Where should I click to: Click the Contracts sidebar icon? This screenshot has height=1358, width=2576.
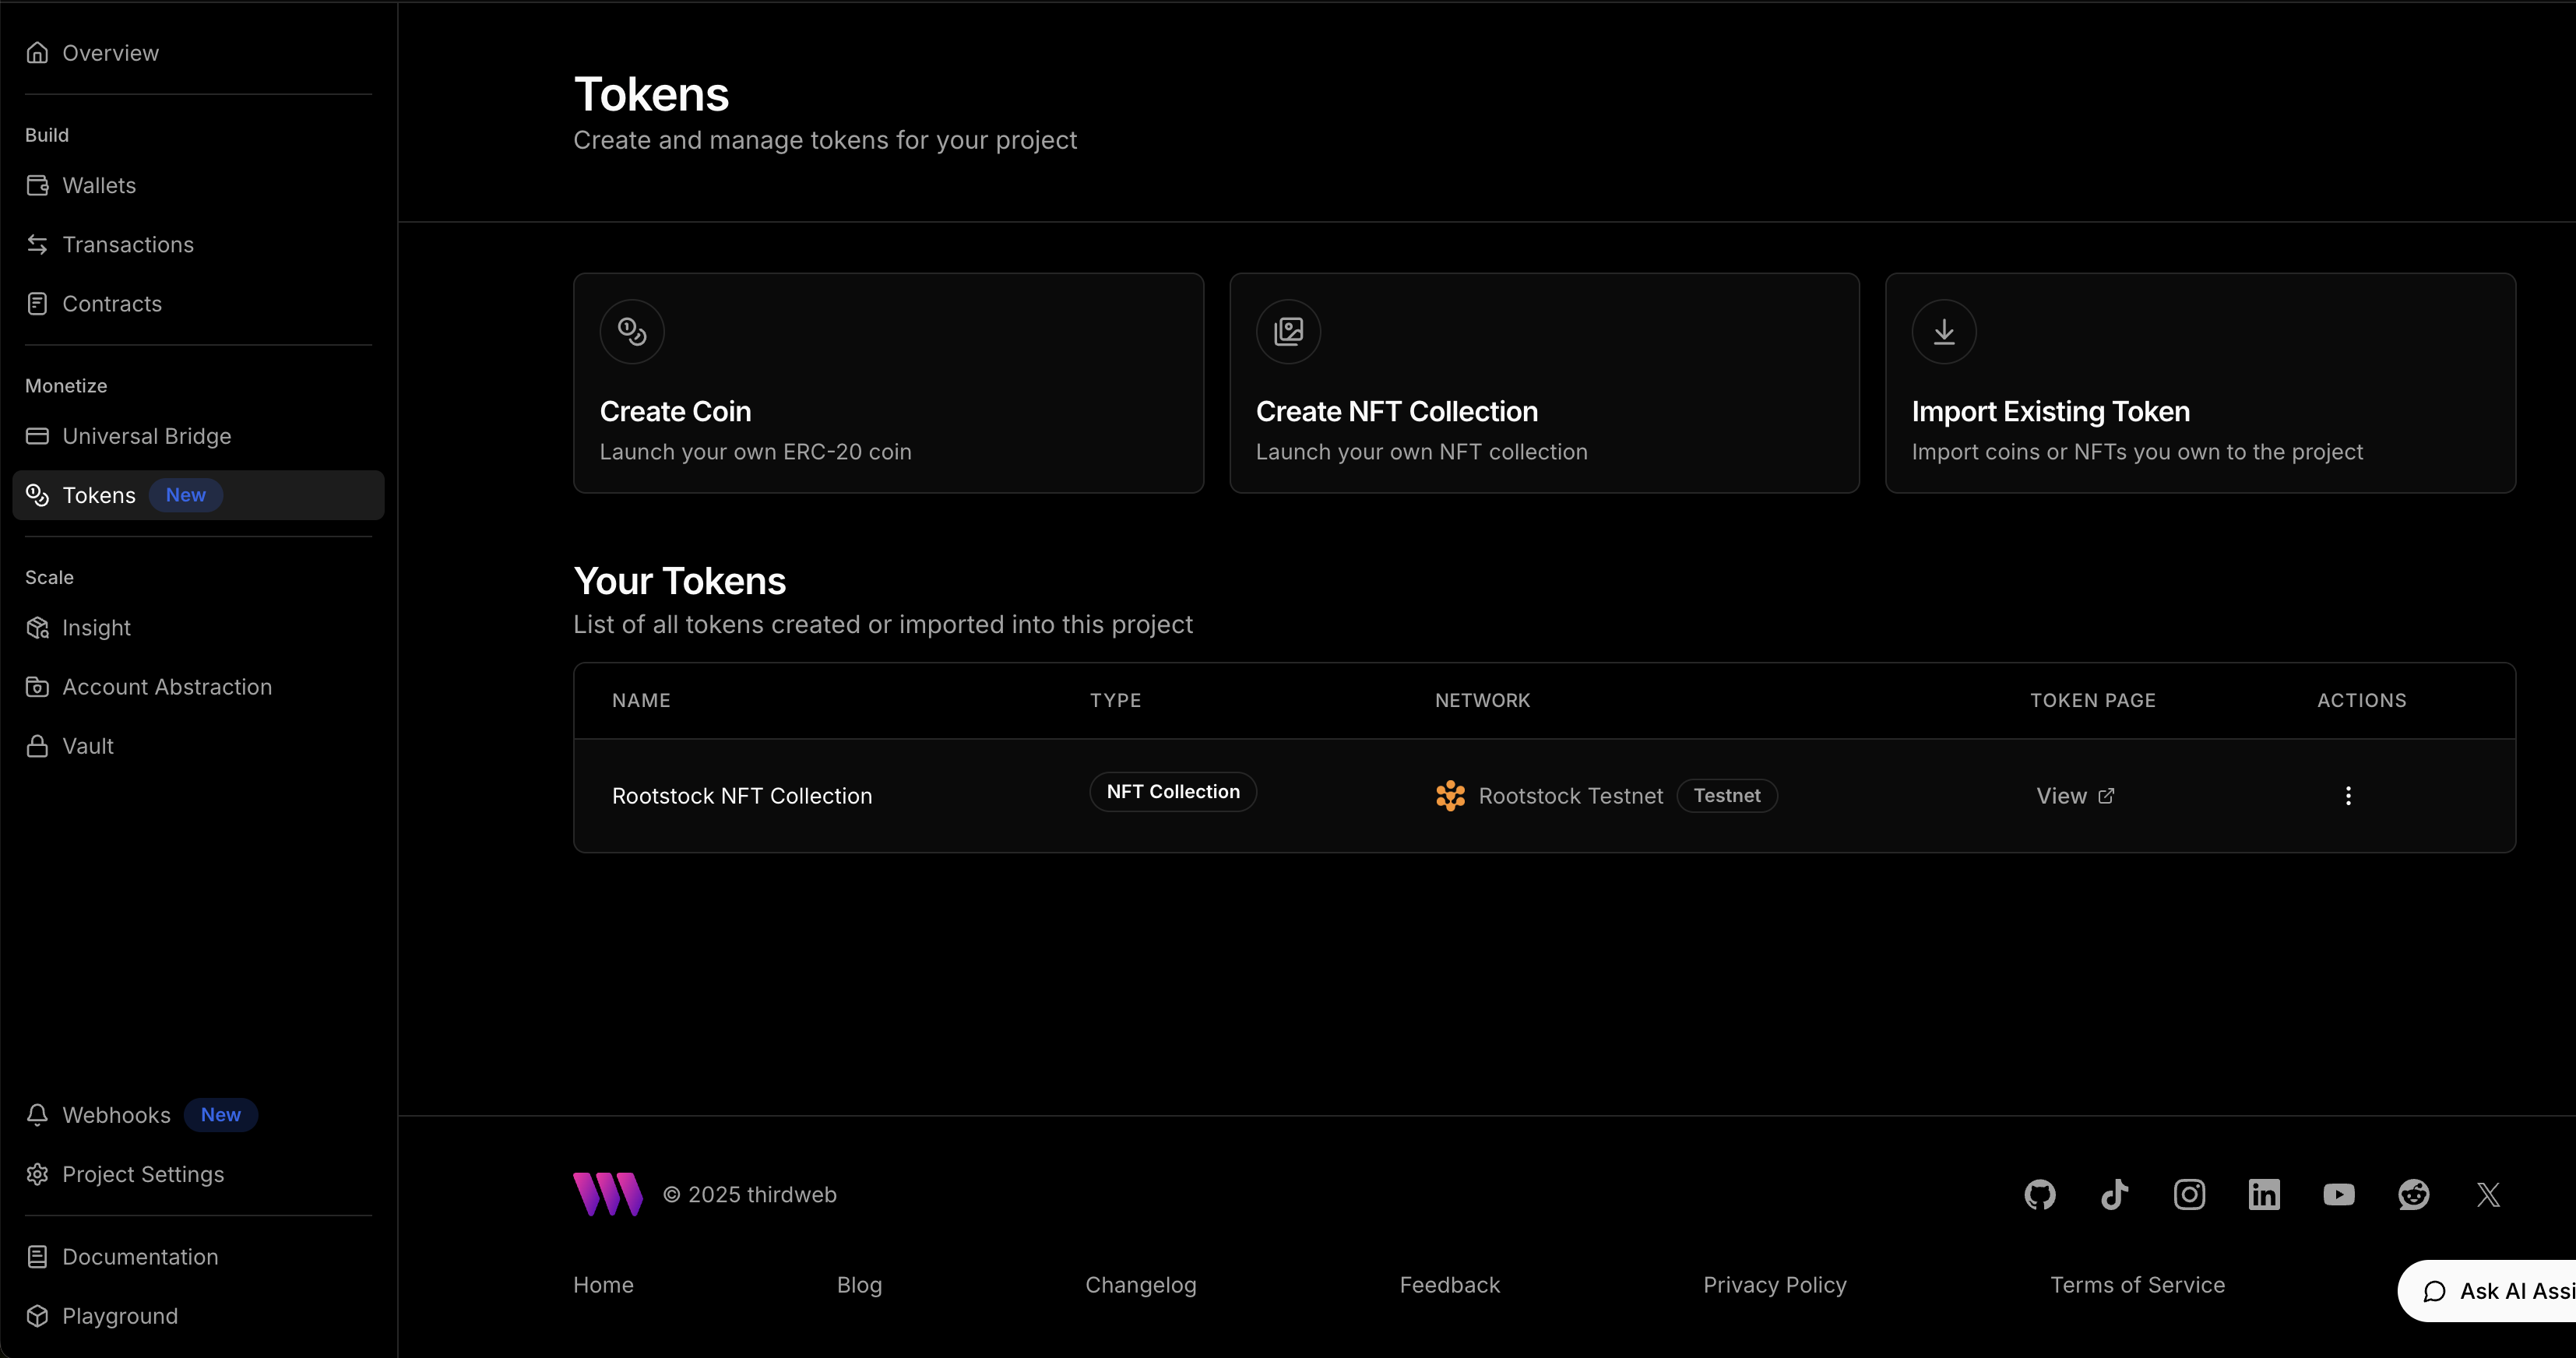point(38,303)
